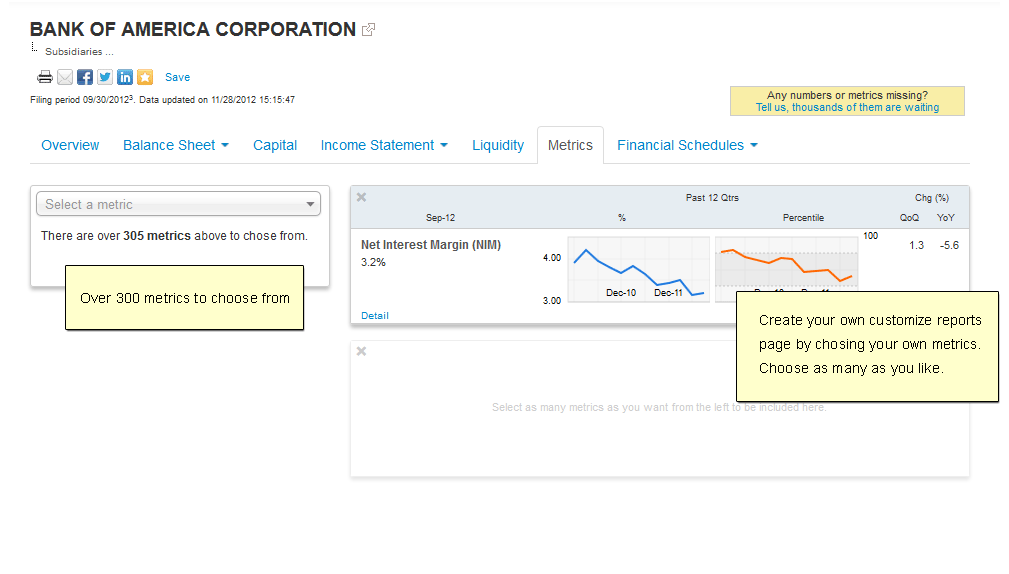Switch to the Overview tab
1009x574 pixels.
(70, 145)
